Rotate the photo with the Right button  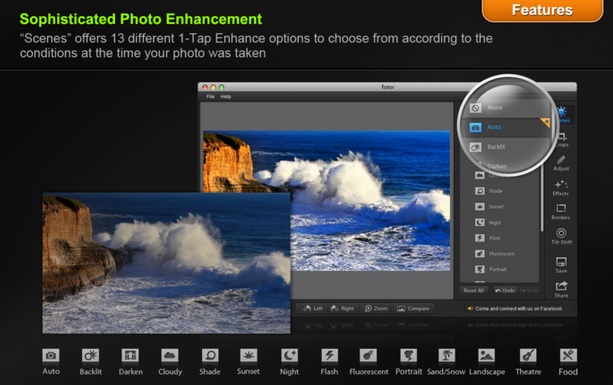tap(342, 308)
